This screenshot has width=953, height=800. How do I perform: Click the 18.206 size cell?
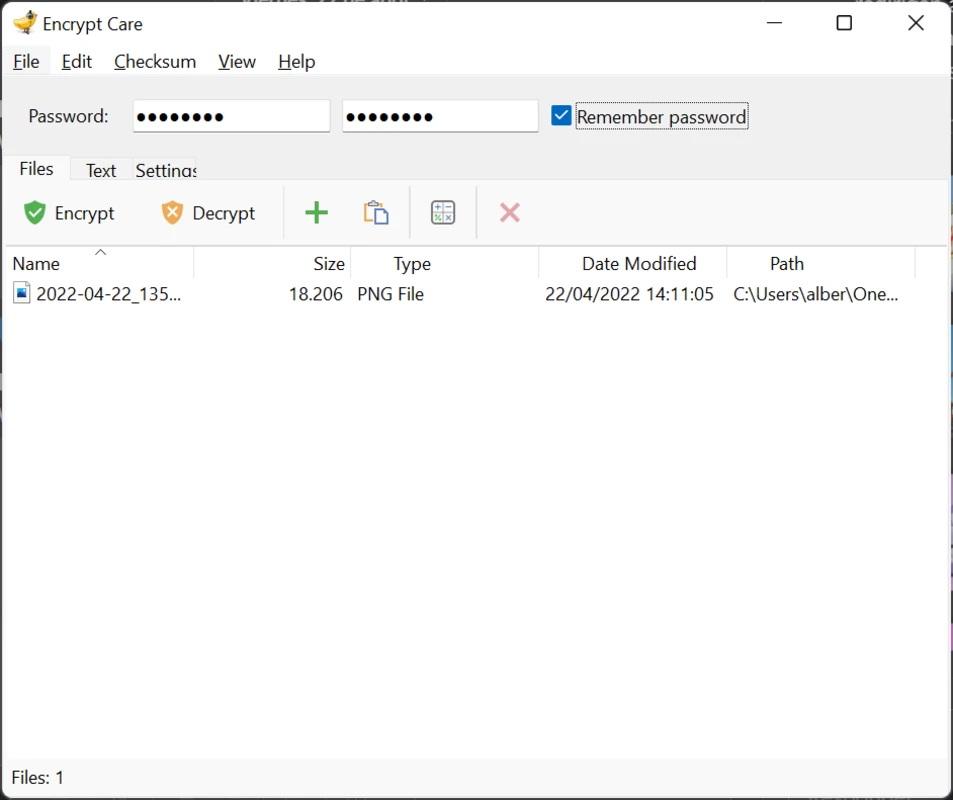coord(315,294)
